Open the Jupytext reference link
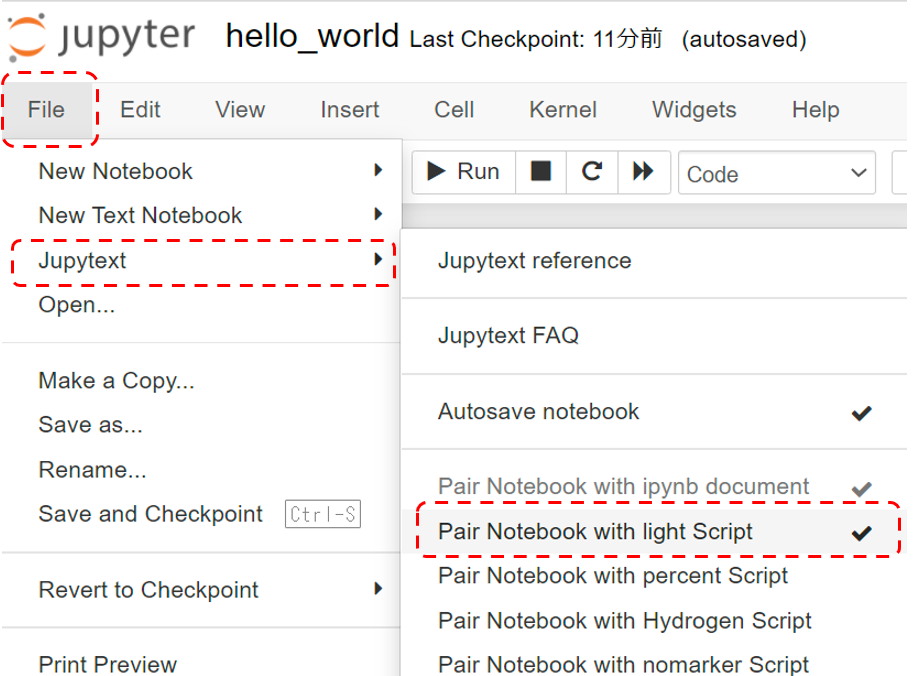This screenshot has width=914, height=676. [x=654, y=260]
